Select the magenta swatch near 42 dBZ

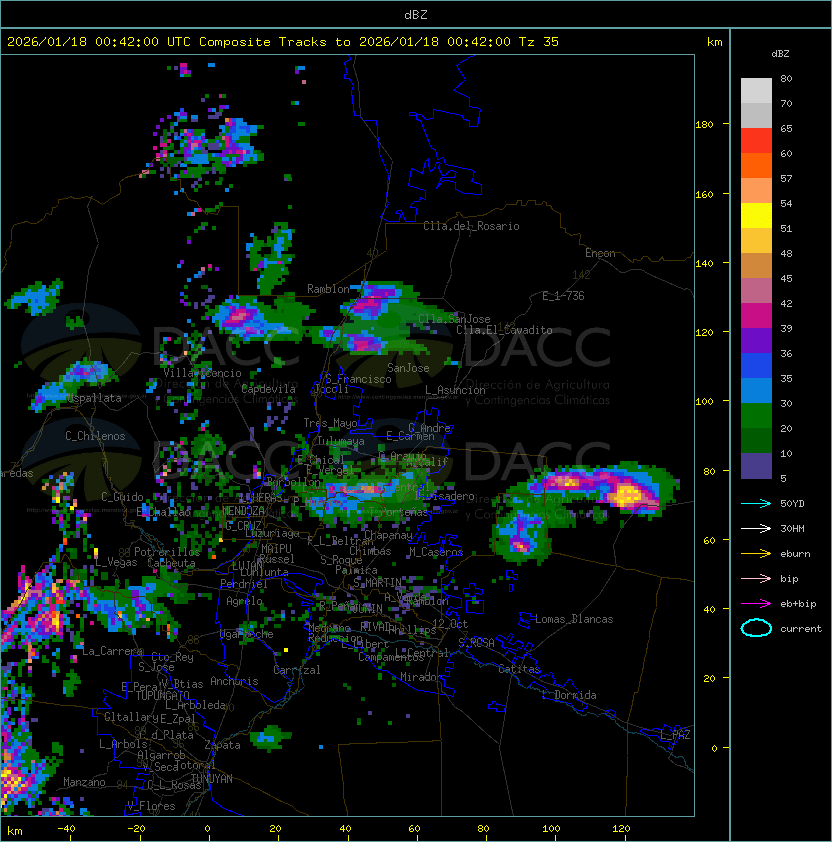756,316
